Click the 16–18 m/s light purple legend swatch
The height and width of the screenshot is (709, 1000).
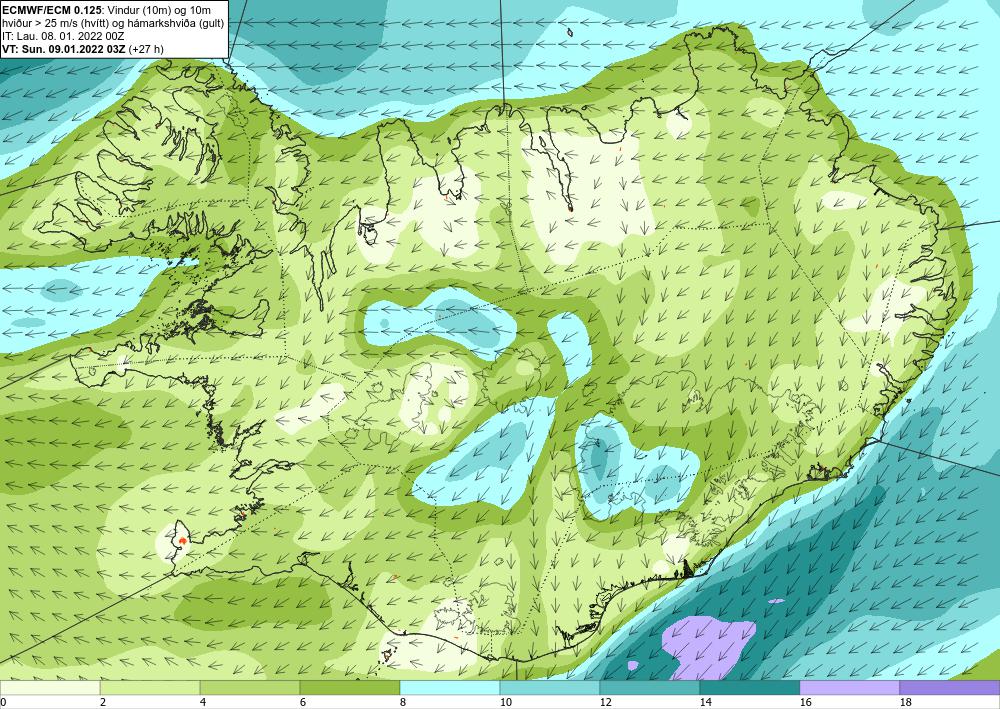click(x=849, y=687)
